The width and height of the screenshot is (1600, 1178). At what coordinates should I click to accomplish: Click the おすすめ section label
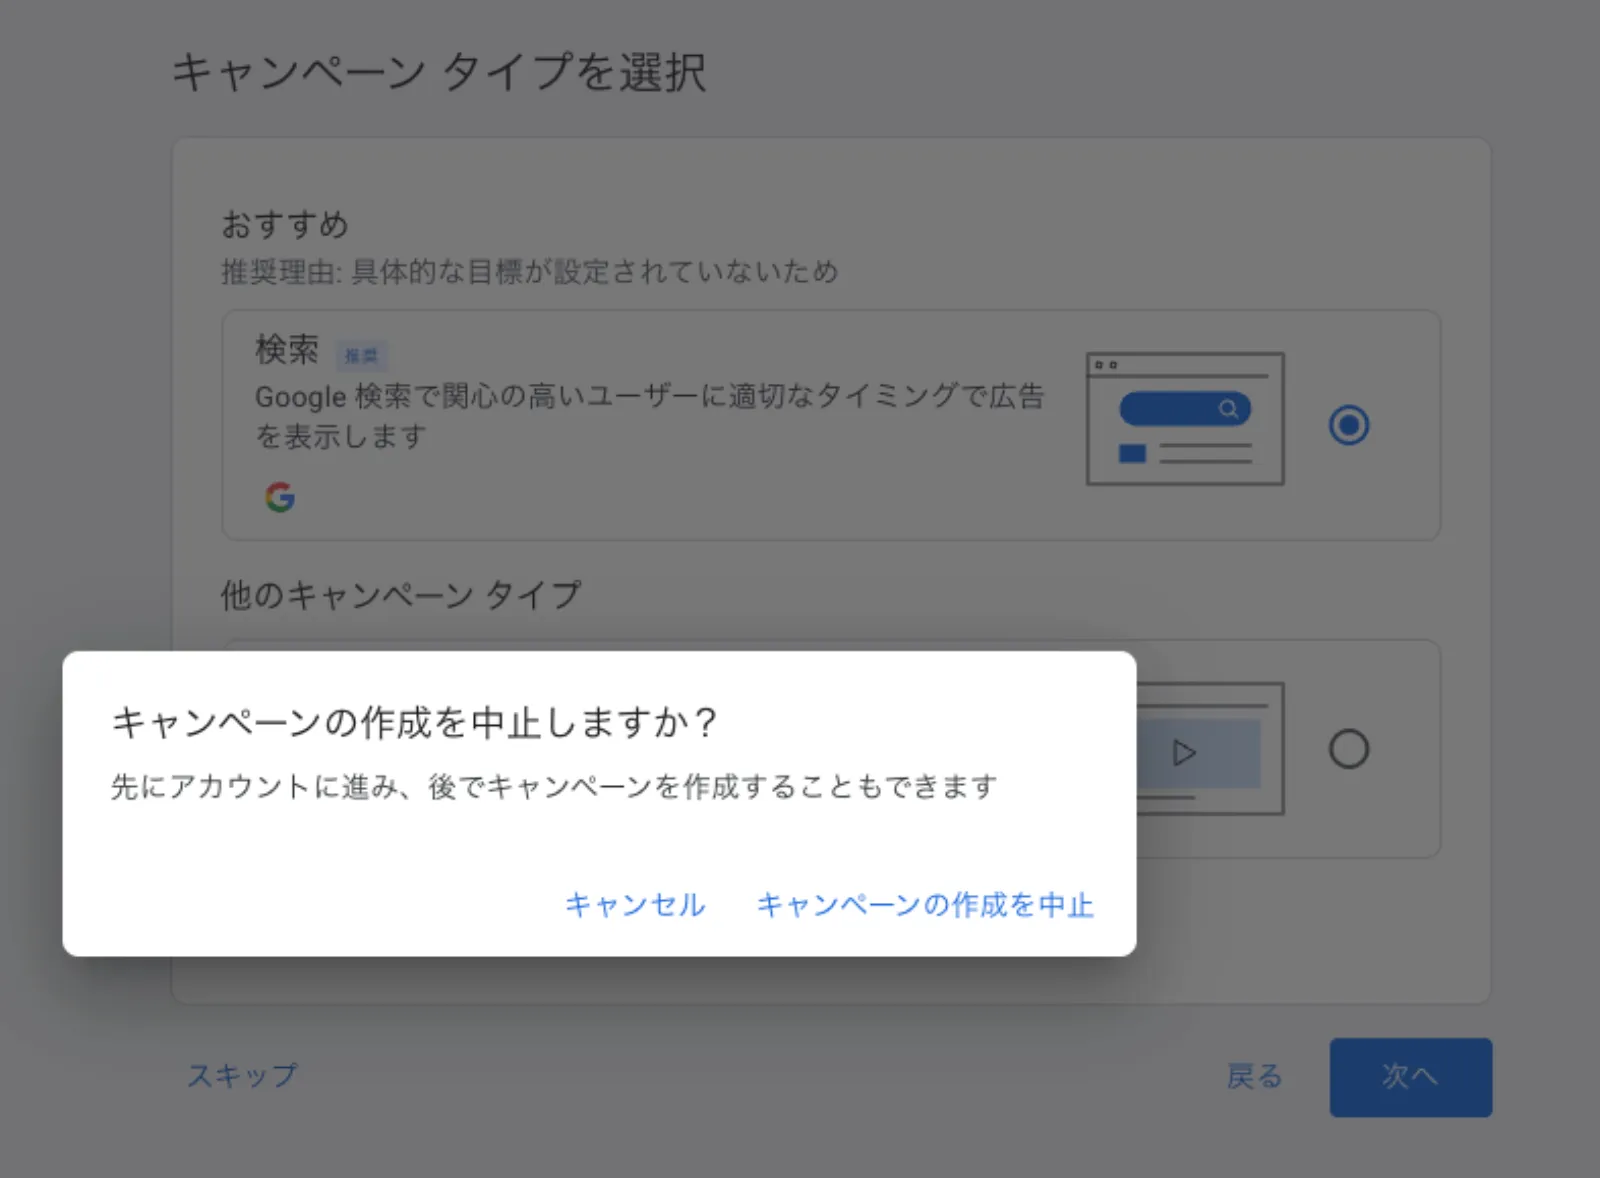tap(285, 225)
